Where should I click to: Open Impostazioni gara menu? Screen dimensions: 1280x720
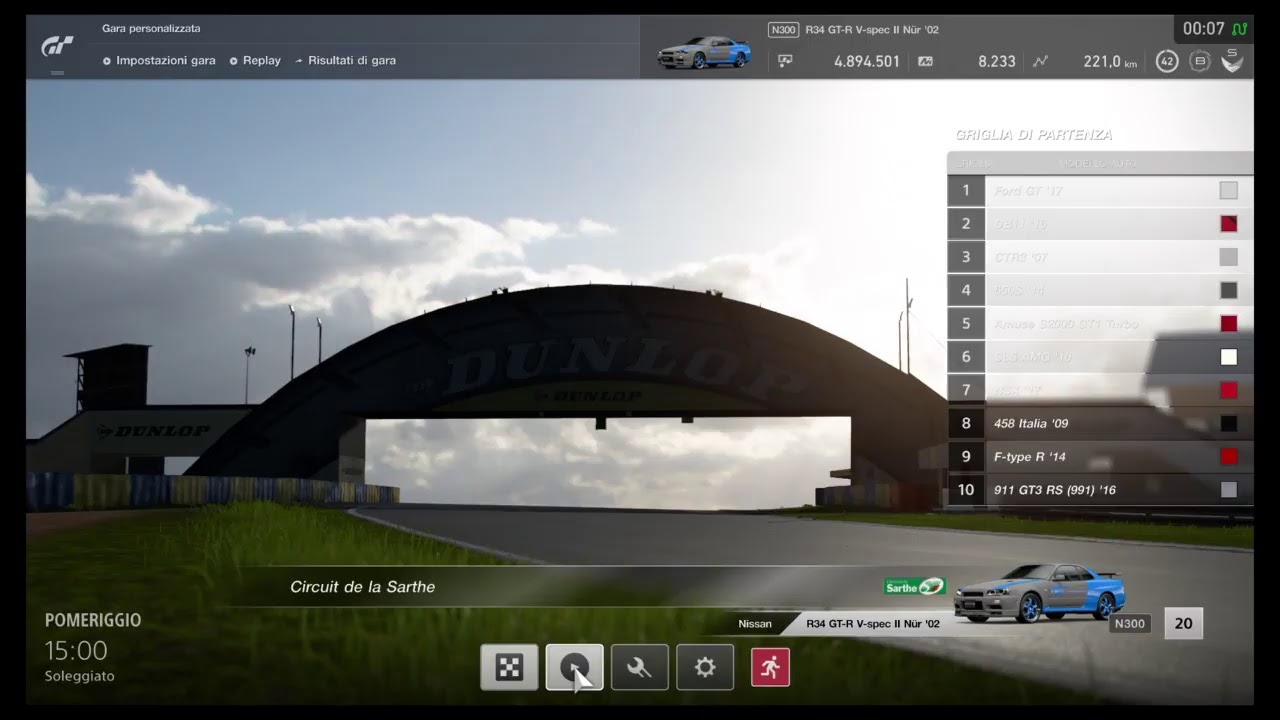[x=159, y=60]
